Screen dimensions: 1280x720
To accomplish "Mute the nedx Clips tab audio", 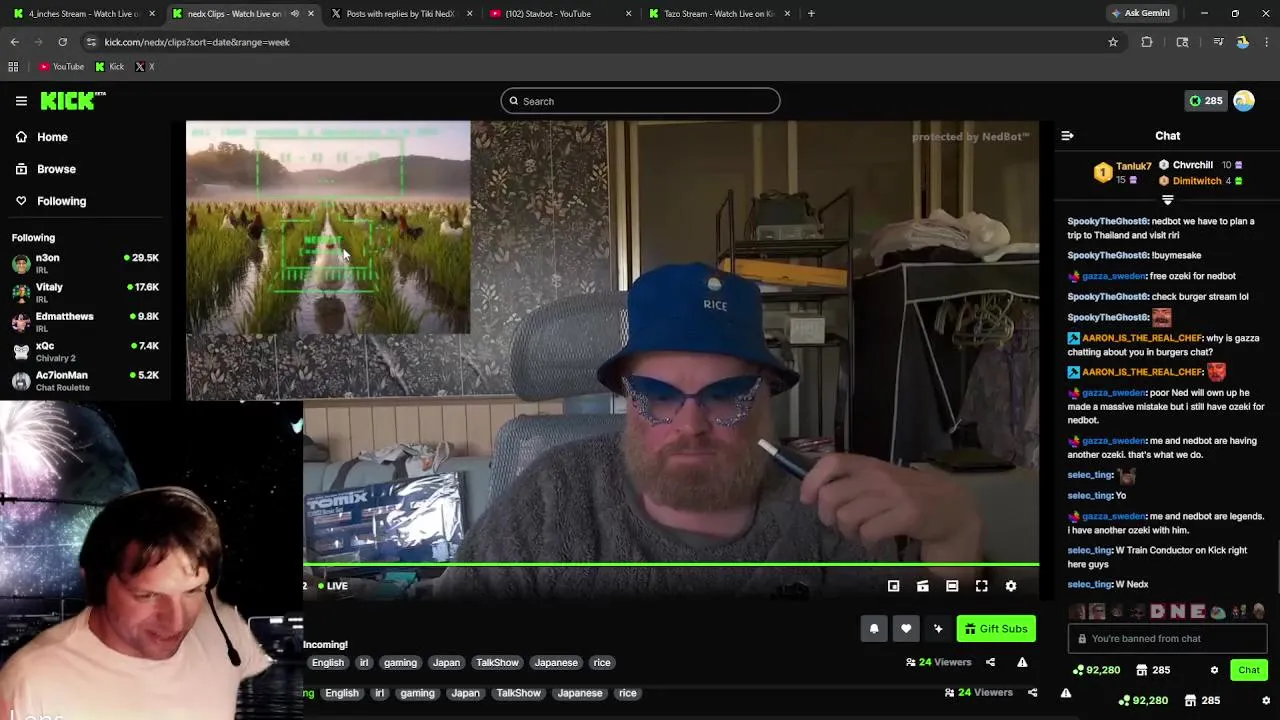I will pos(295,14).
